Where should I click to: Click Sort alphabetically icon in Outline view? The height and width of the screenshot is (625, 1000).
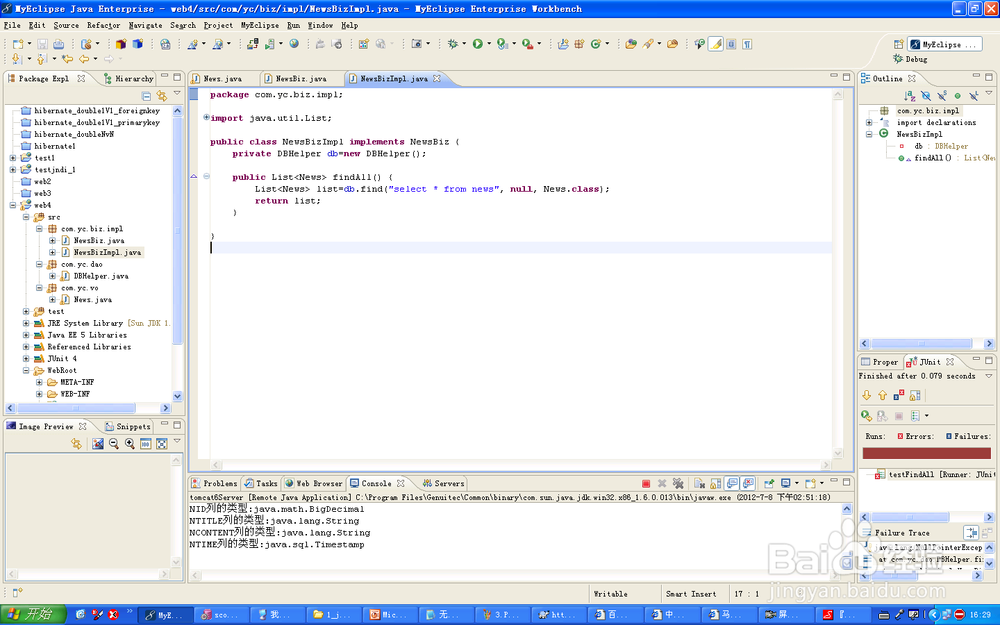910,96
